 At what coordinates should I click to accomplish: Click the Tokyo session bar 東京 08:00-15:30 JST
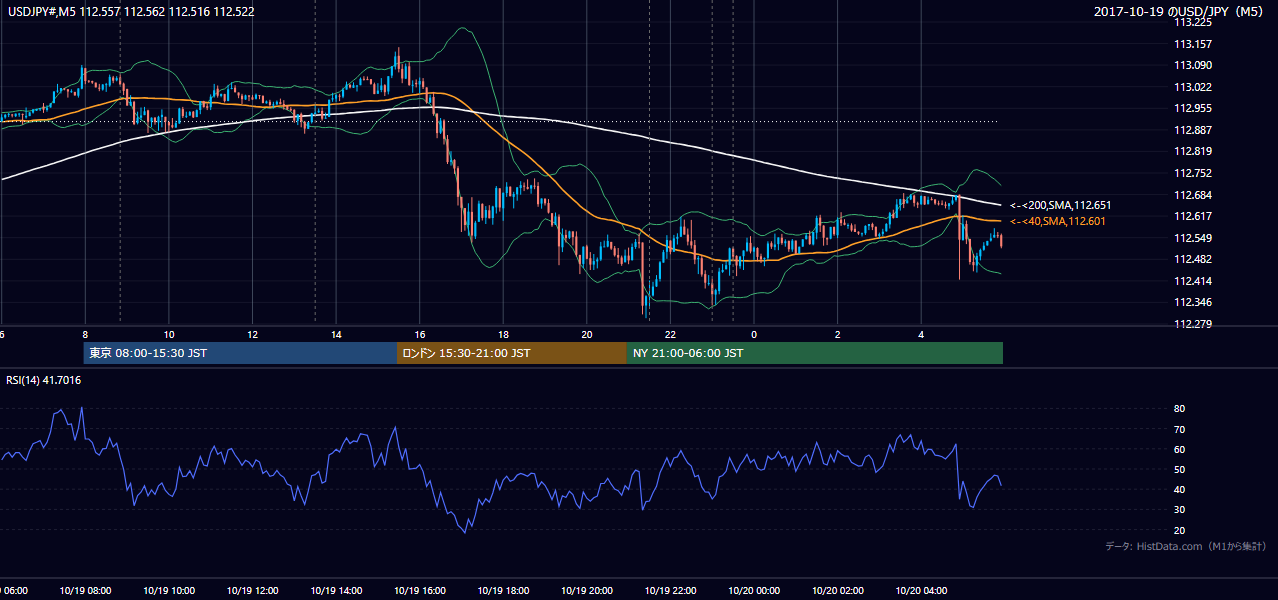(240, 353)
